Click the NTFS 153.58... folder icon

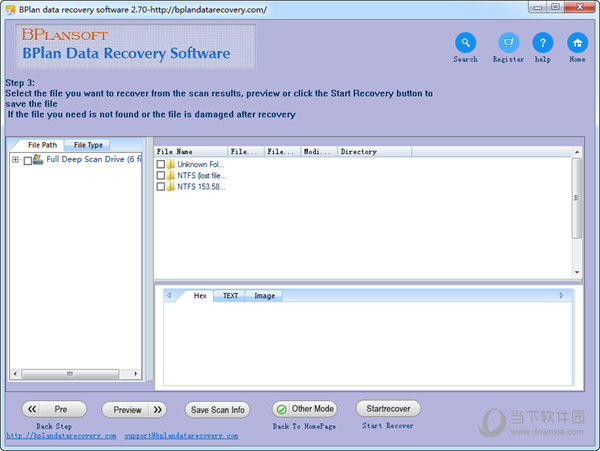(171, 187)
